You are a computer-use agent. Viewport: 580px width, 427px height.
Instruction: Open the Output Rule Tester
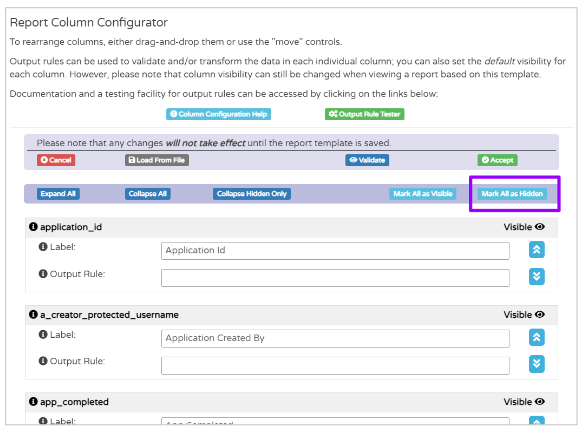(x=364, y=114)
